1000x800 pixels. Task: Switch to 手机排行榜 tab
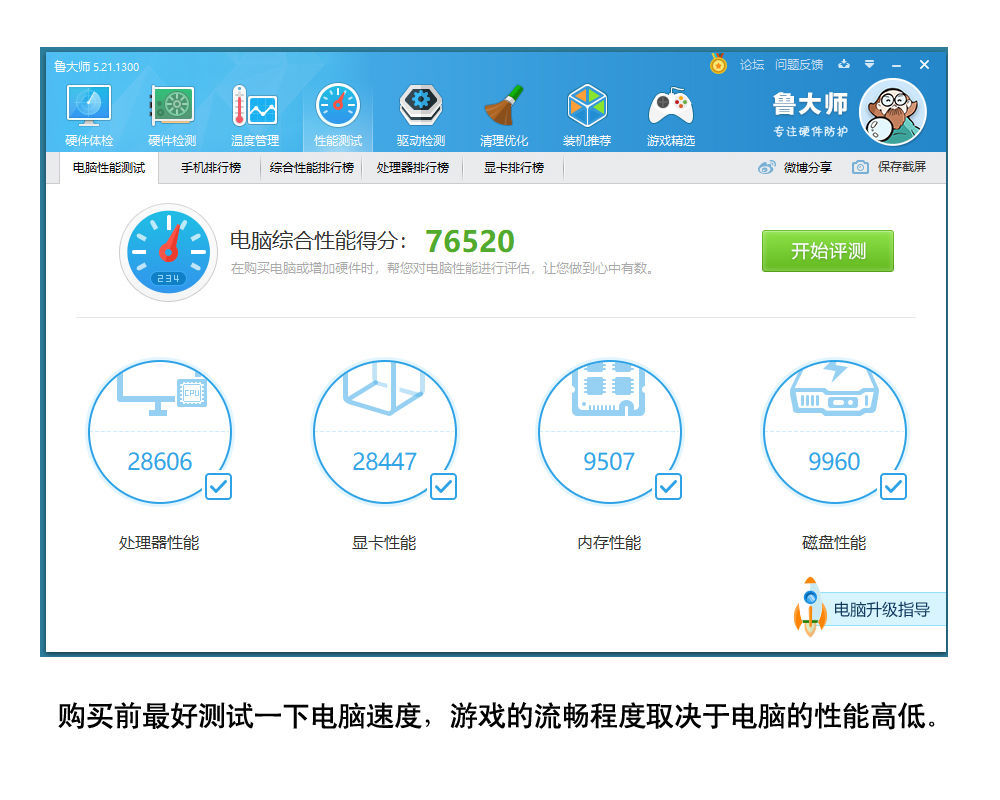[210, 168]
